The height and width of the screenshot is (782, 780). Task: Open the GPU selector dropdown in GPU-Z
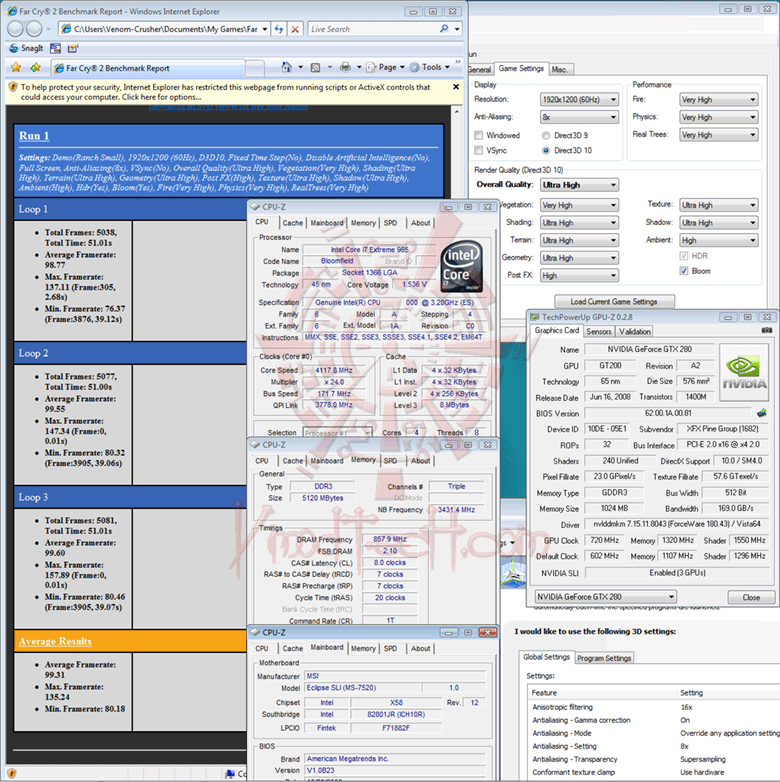(605, 596)
